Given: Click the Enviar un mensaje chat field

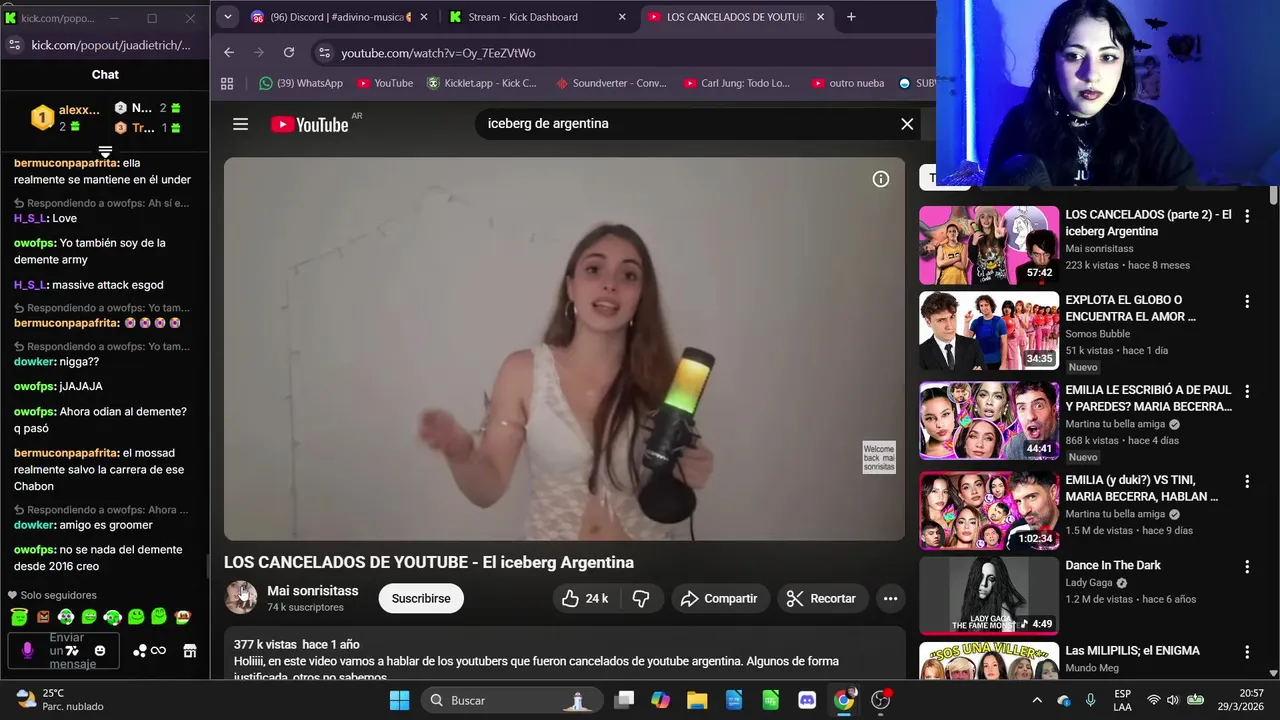Looking at the screenshot, I should pos(64,651).
